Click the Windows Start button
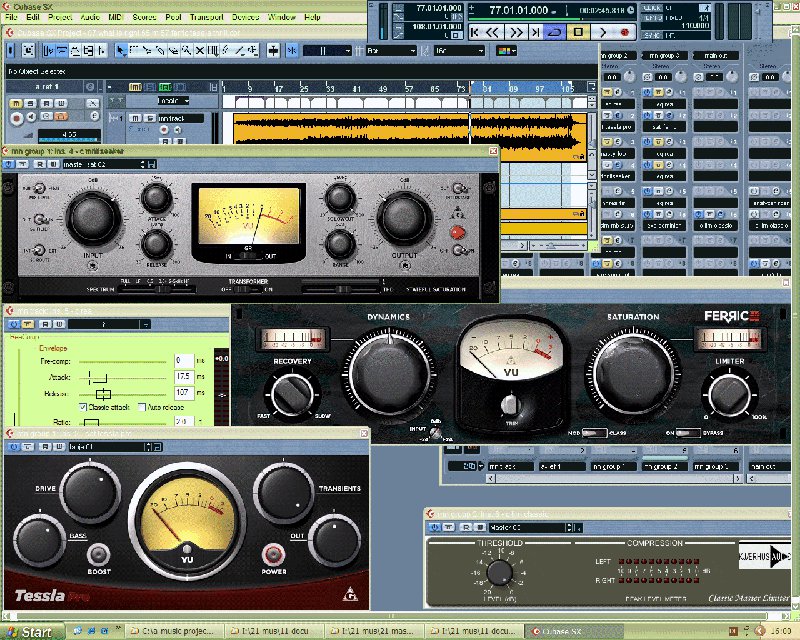 pos(32,632)
